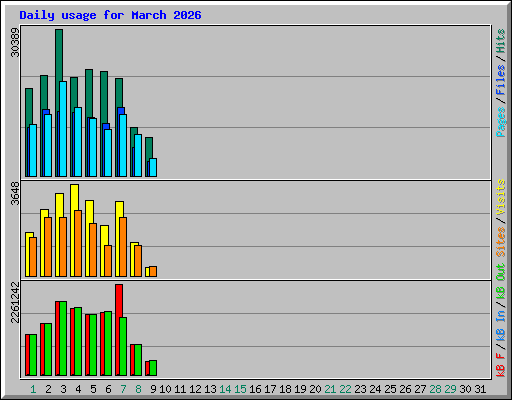
Task: Click day 24 on the x-axis
Action: (x=375, y=389)
